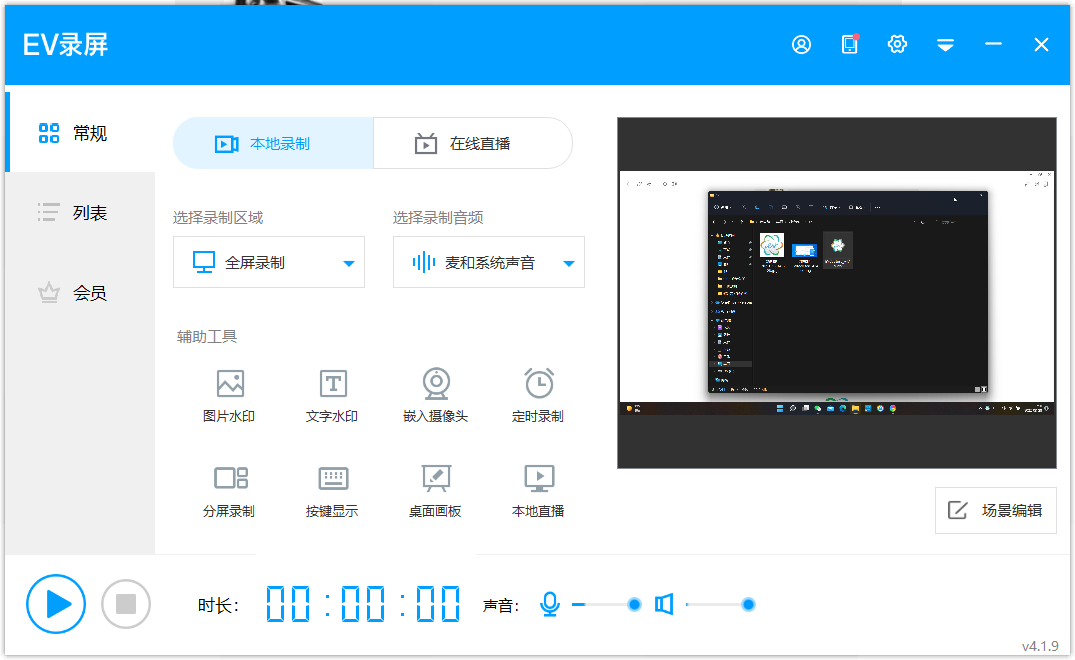Click the 00:00:00 duration timer
This screenshot has width=1075, height=660.
pos(363,604)
